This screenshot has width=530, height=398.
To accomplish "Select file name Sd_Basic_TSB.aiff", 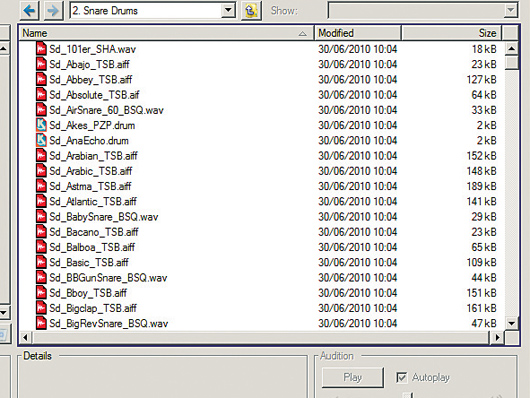I will point(89,262).
